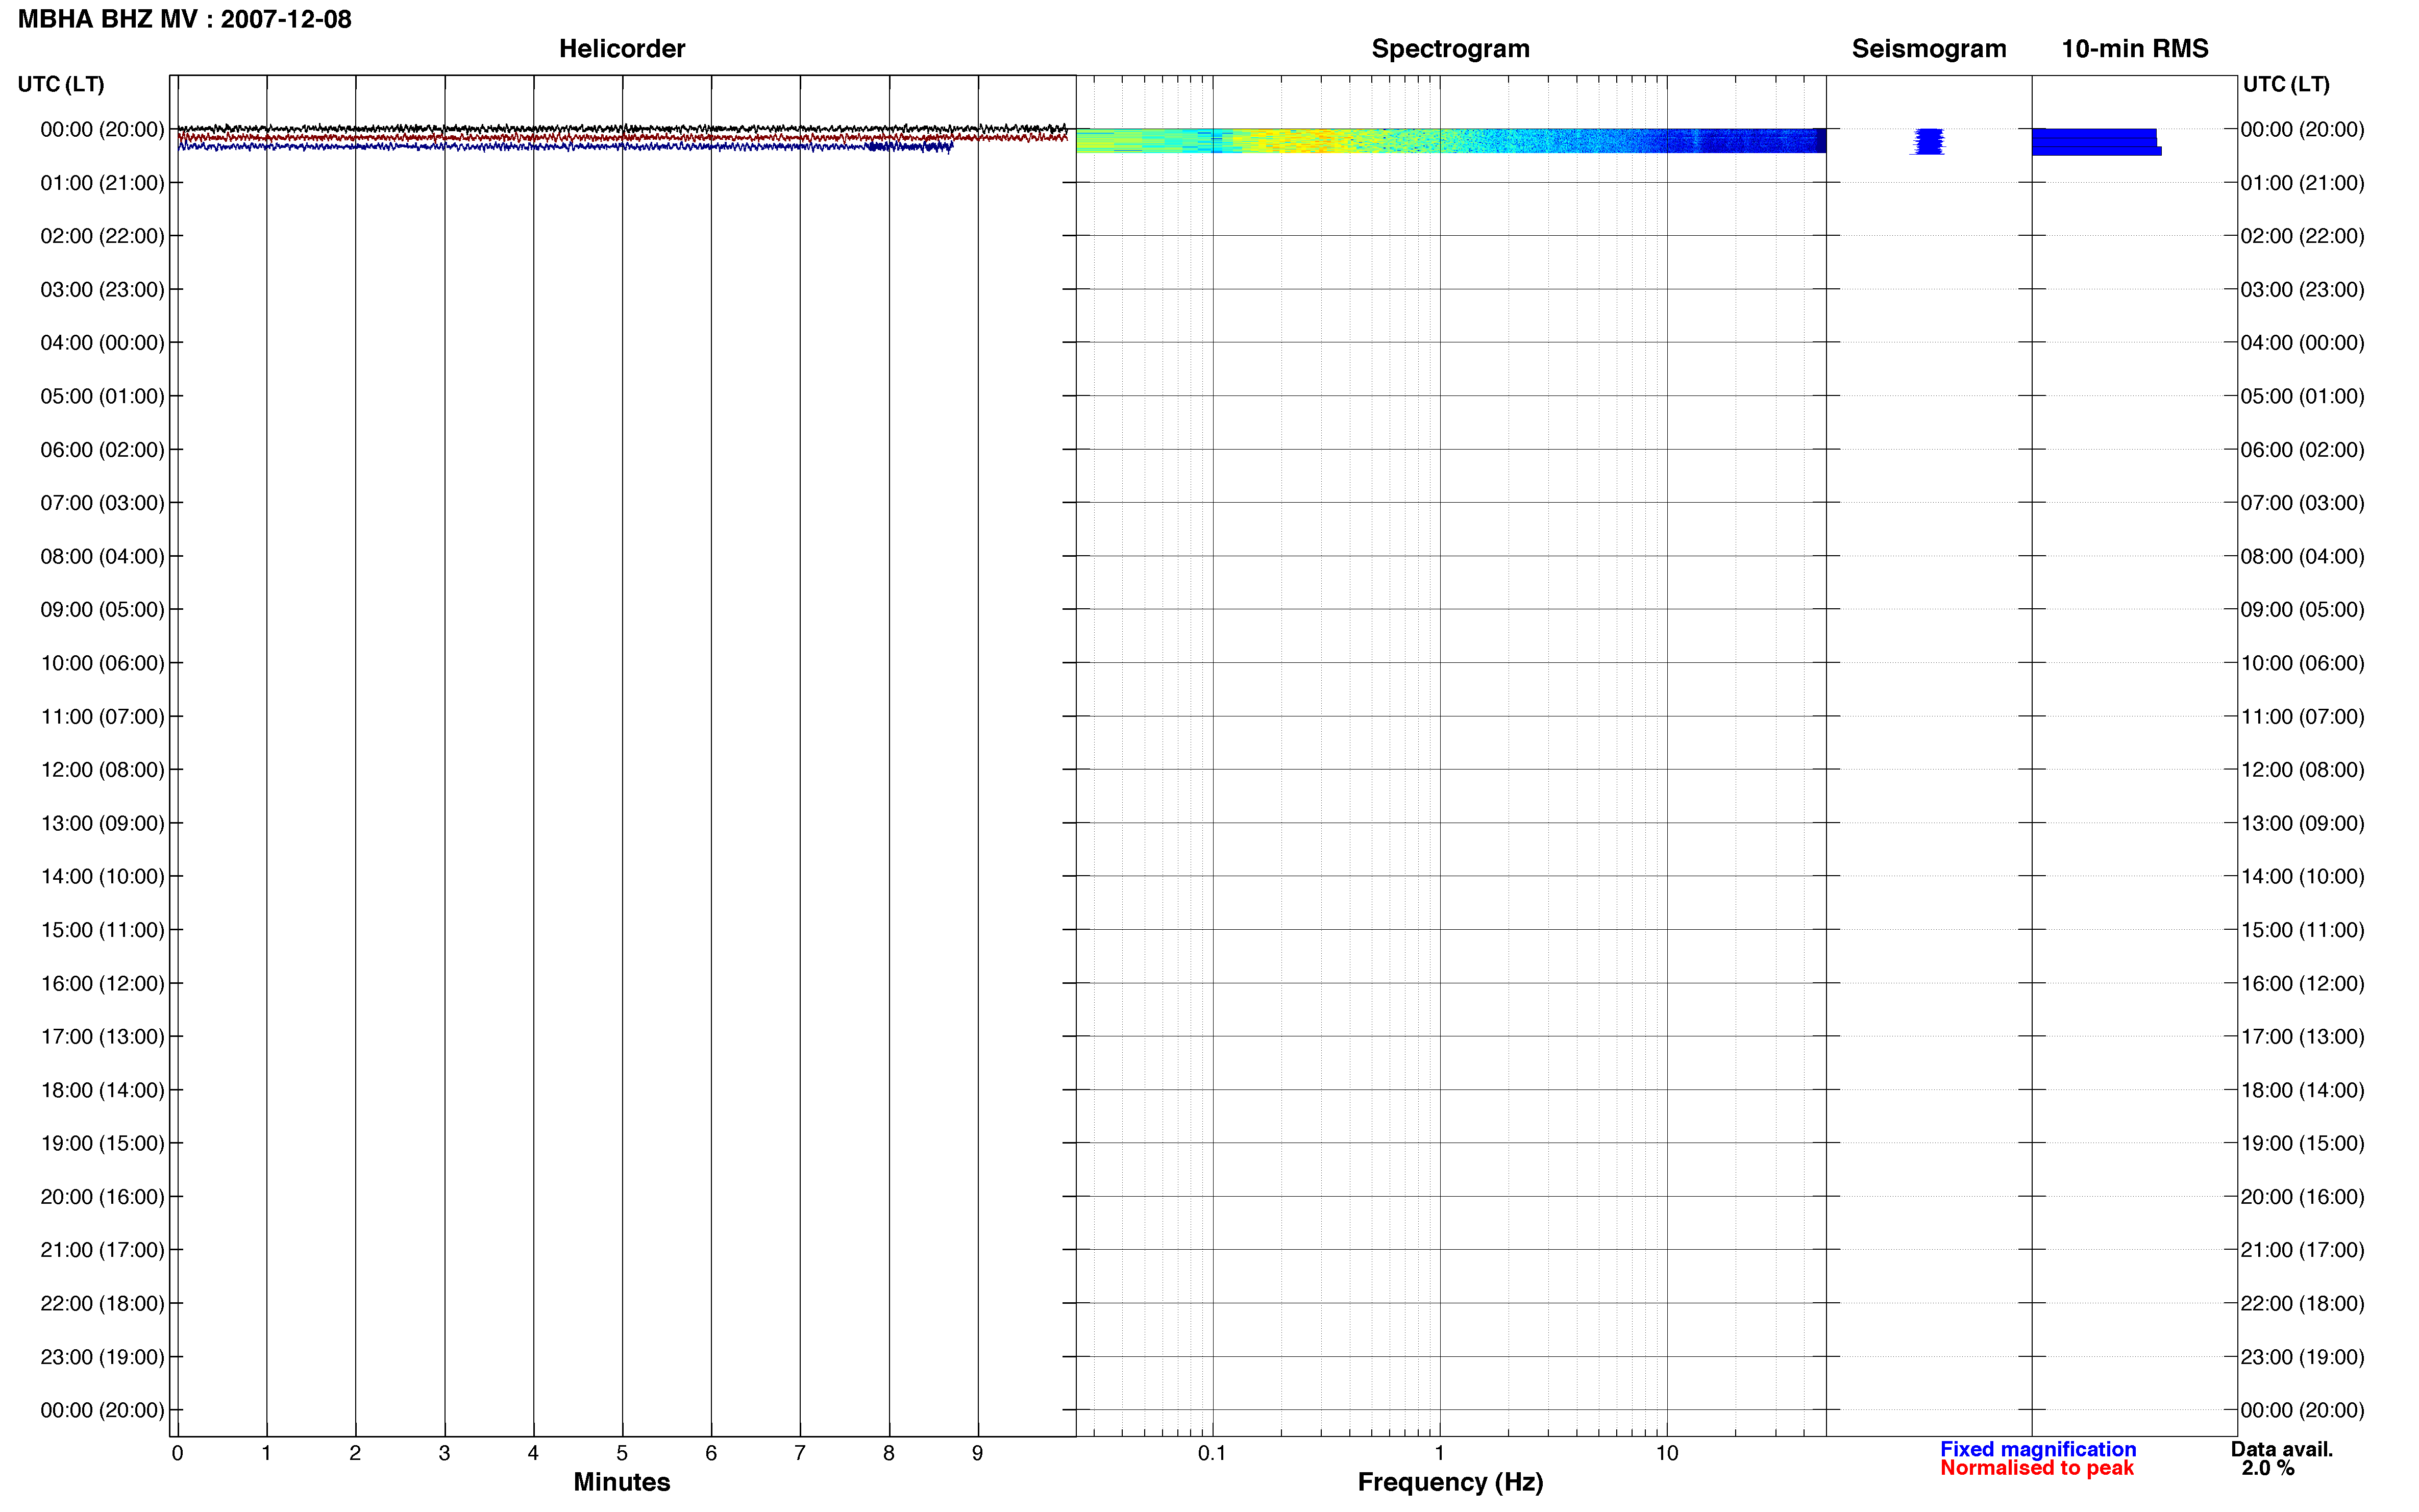Click the minutes axis tick label 7
The height and width of the screenshot is (1512, 2419).
click(800, 1454)
